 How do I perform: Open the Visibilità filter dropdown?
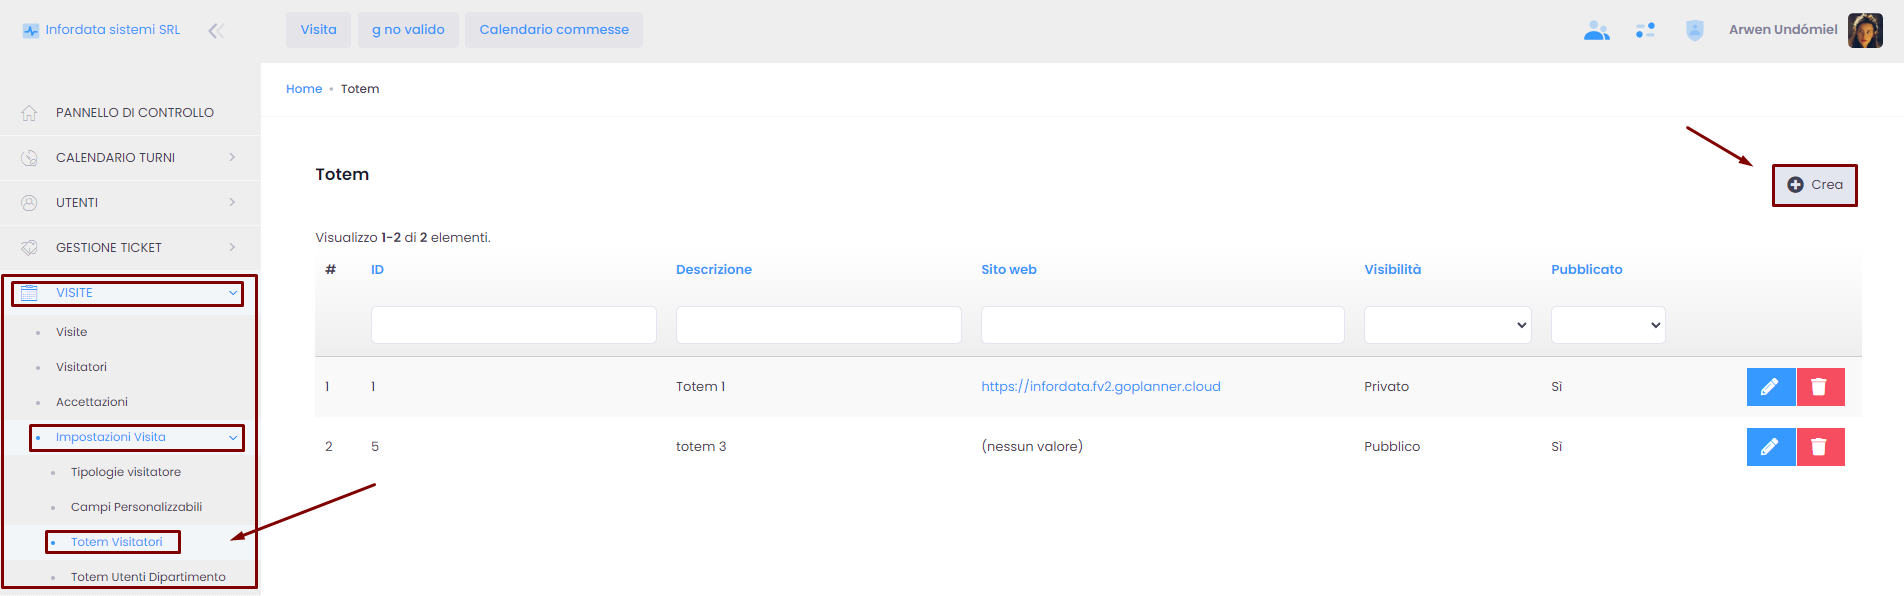point(1447,325)
